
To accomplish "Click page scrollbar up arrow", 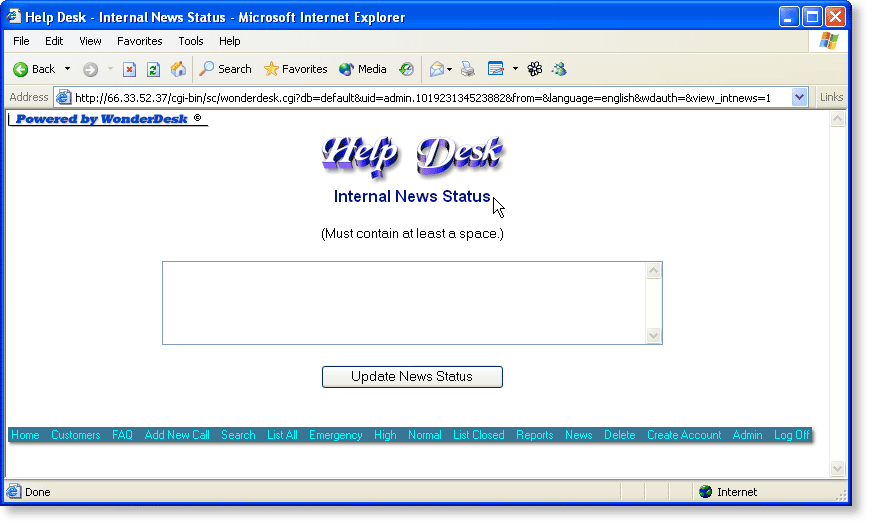I will coord(838,119).
